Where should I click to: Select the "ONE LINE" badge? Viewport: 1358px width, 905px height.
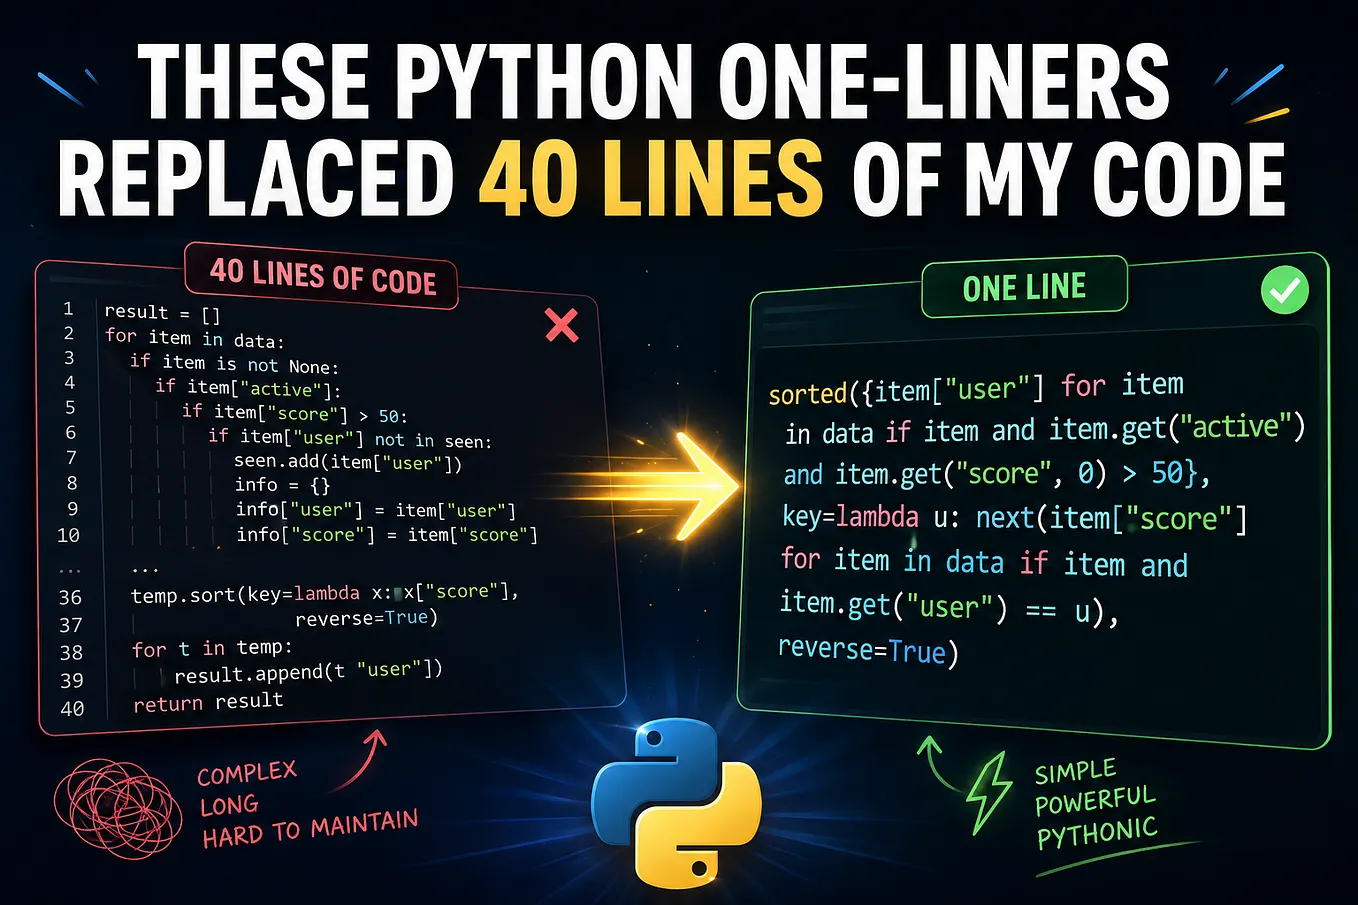pos(1024,288)
